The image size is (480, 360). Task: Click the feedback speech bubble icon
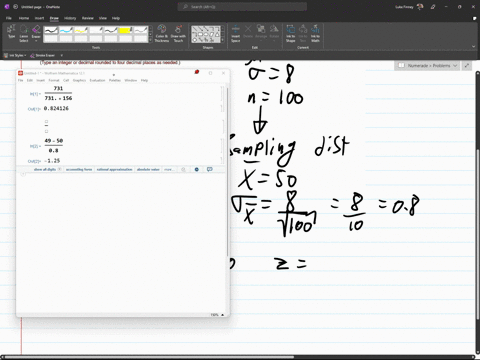click(x=209, y=169)
